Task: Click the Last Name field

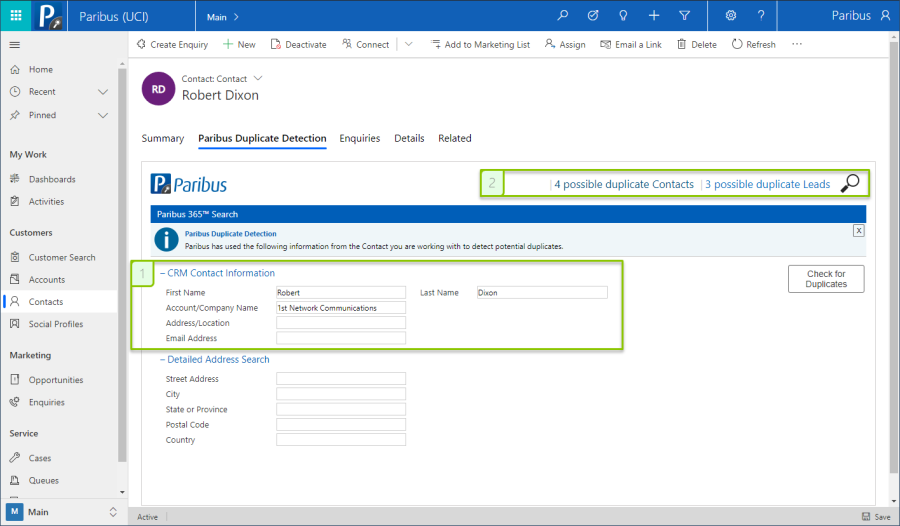Action: pyautogui.click(x=542, y=292)
